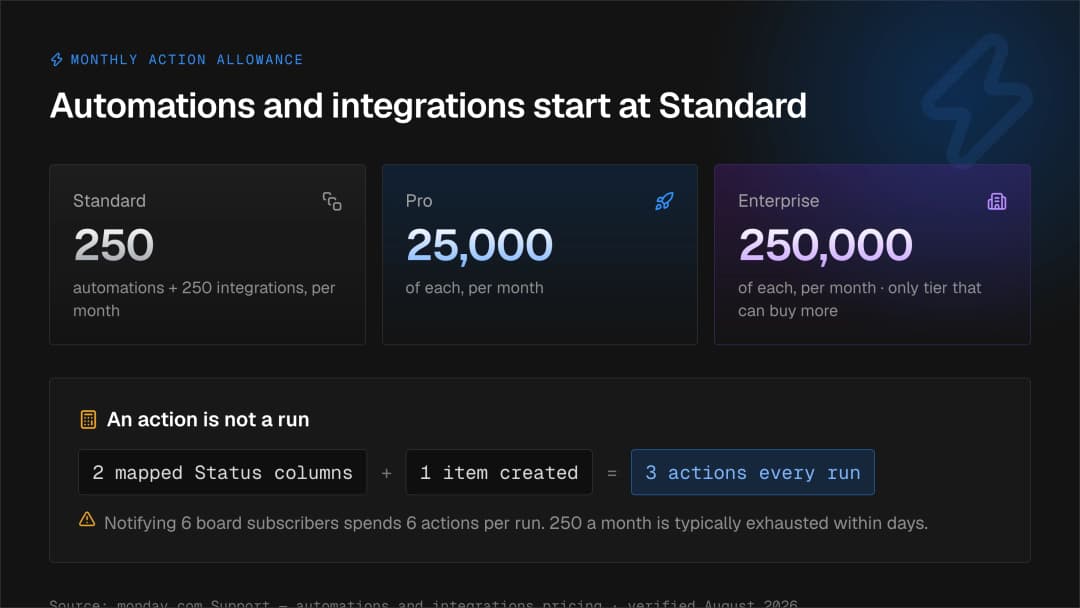The height and width of the screenshot is (608, 1080).
Task: Click the '25,000' figure in the Pro card
Action: [x=479, y=245]
